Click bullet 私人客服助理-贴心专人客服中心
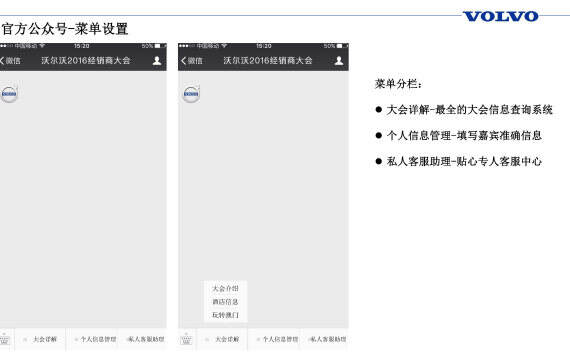The image size is (570, 360). [x=459, y=161]
